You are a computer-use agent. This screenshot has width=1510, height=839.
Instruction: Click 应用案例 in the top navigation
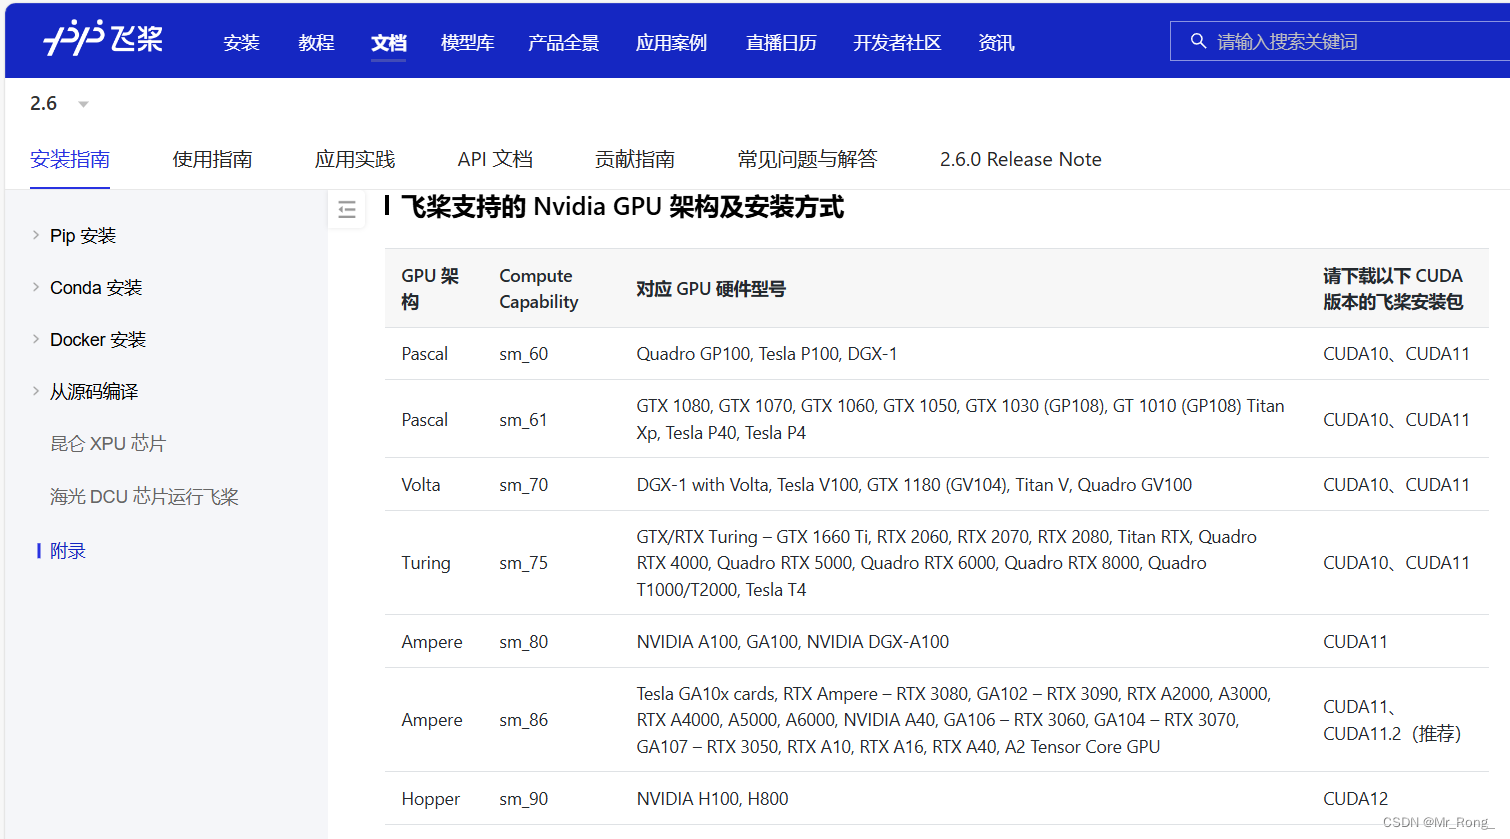671,42
